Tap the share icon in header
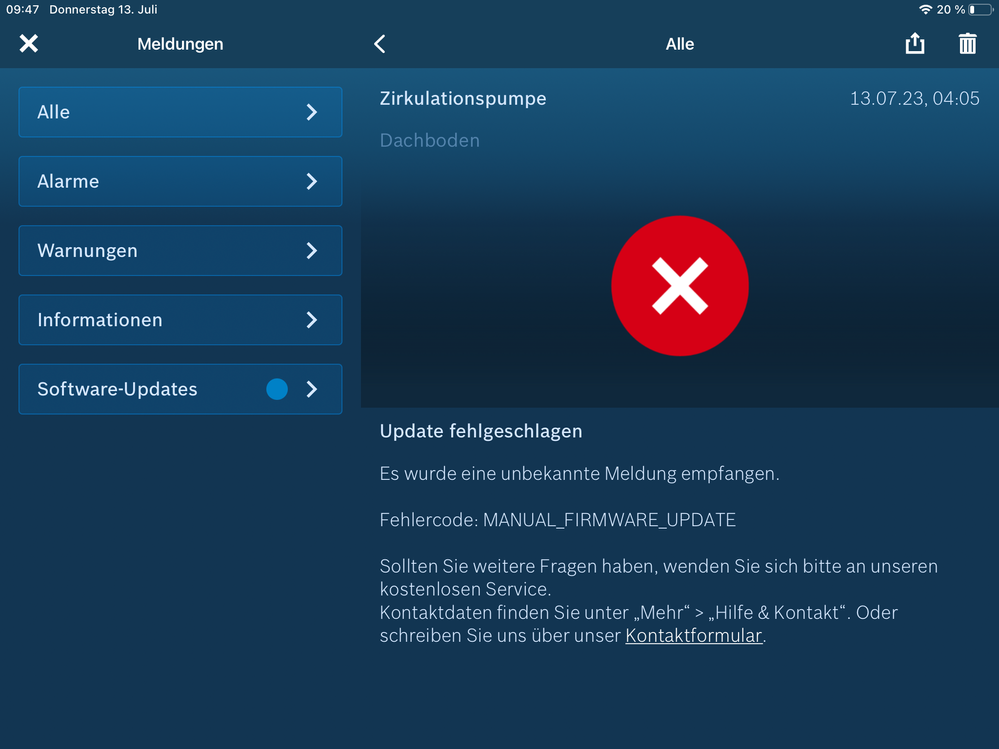The image size is (999, 749). [x=914, y=44]
